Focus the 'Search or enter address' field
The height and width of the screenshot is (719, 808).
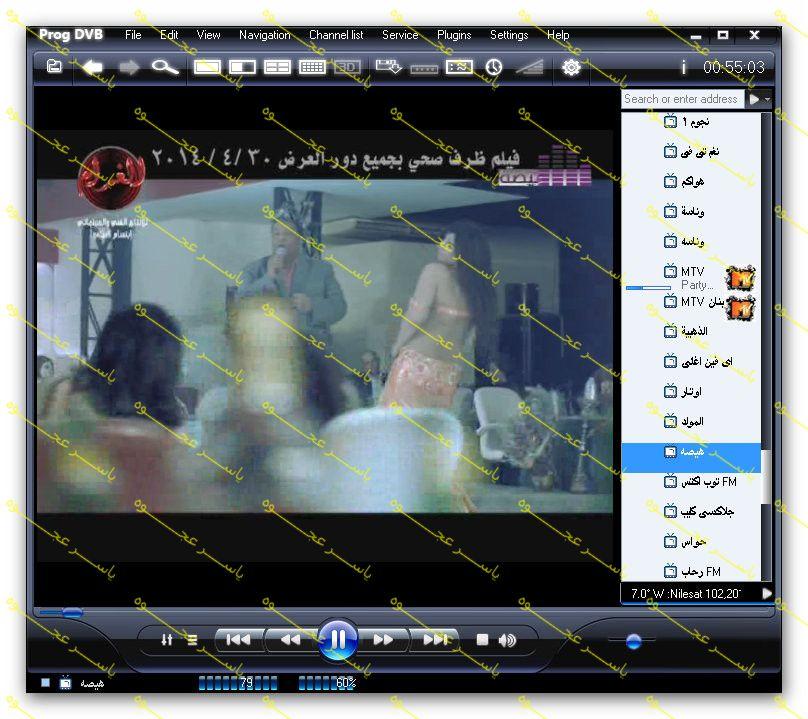[682, 99]
